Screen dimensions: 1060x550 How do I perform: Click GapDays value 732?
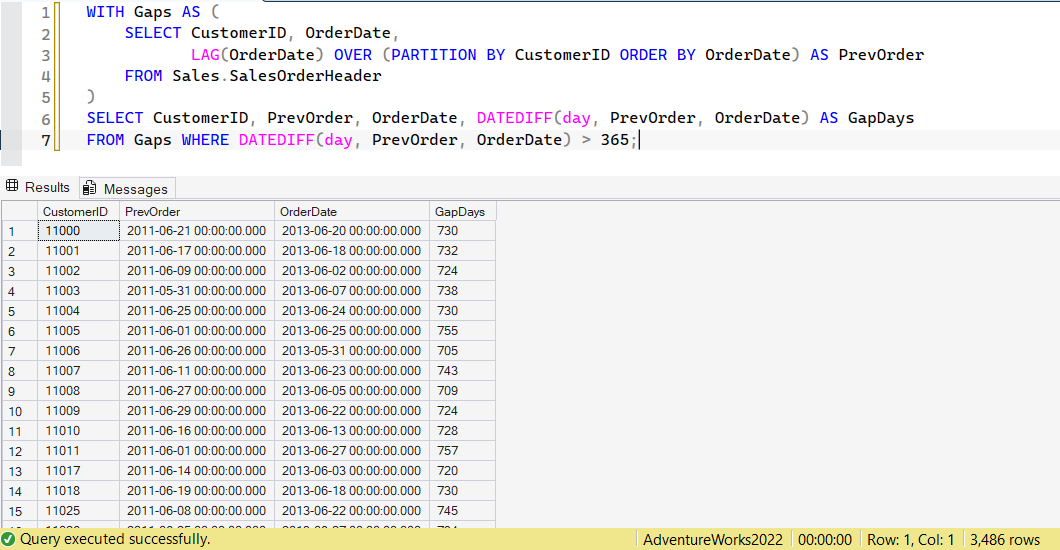point(462,251)
